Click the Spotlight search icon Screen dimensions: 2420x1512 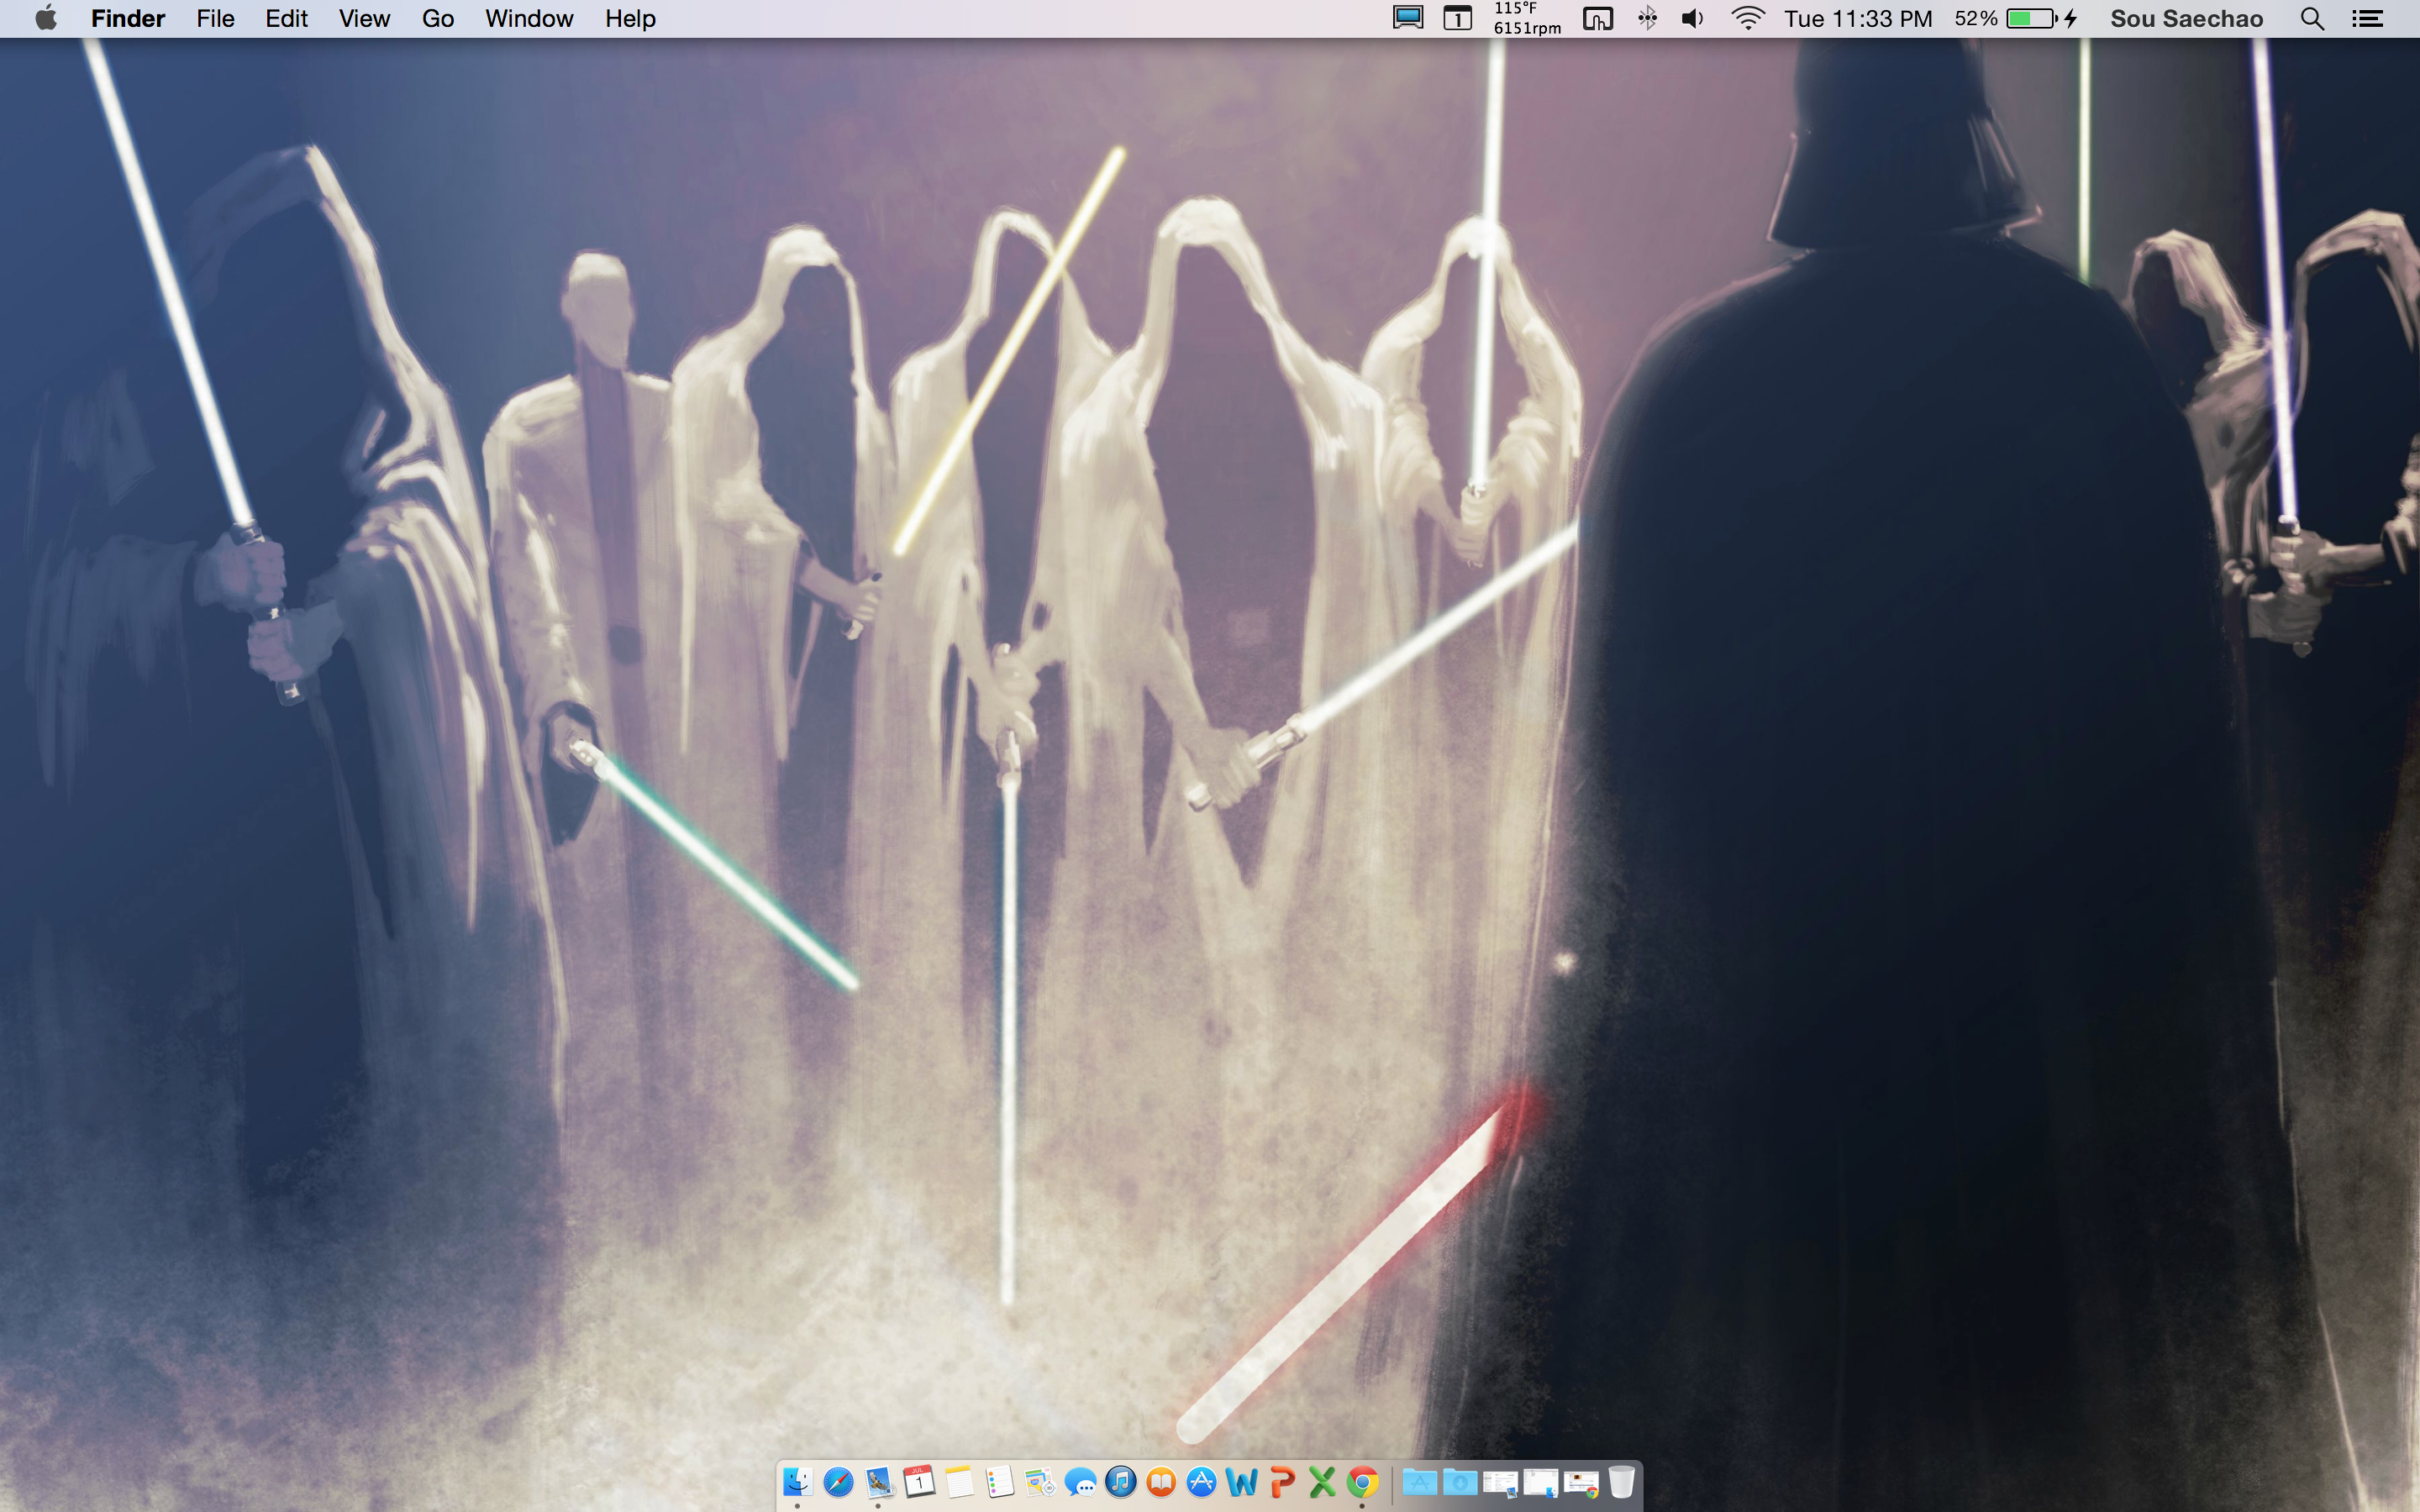click(x=2311, y=19)
